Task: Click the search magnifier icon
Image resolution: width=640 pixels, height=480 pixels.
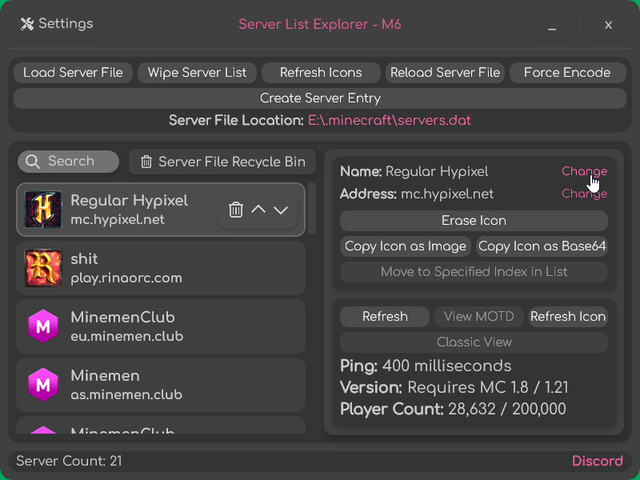Action: (x=33, y=162)
